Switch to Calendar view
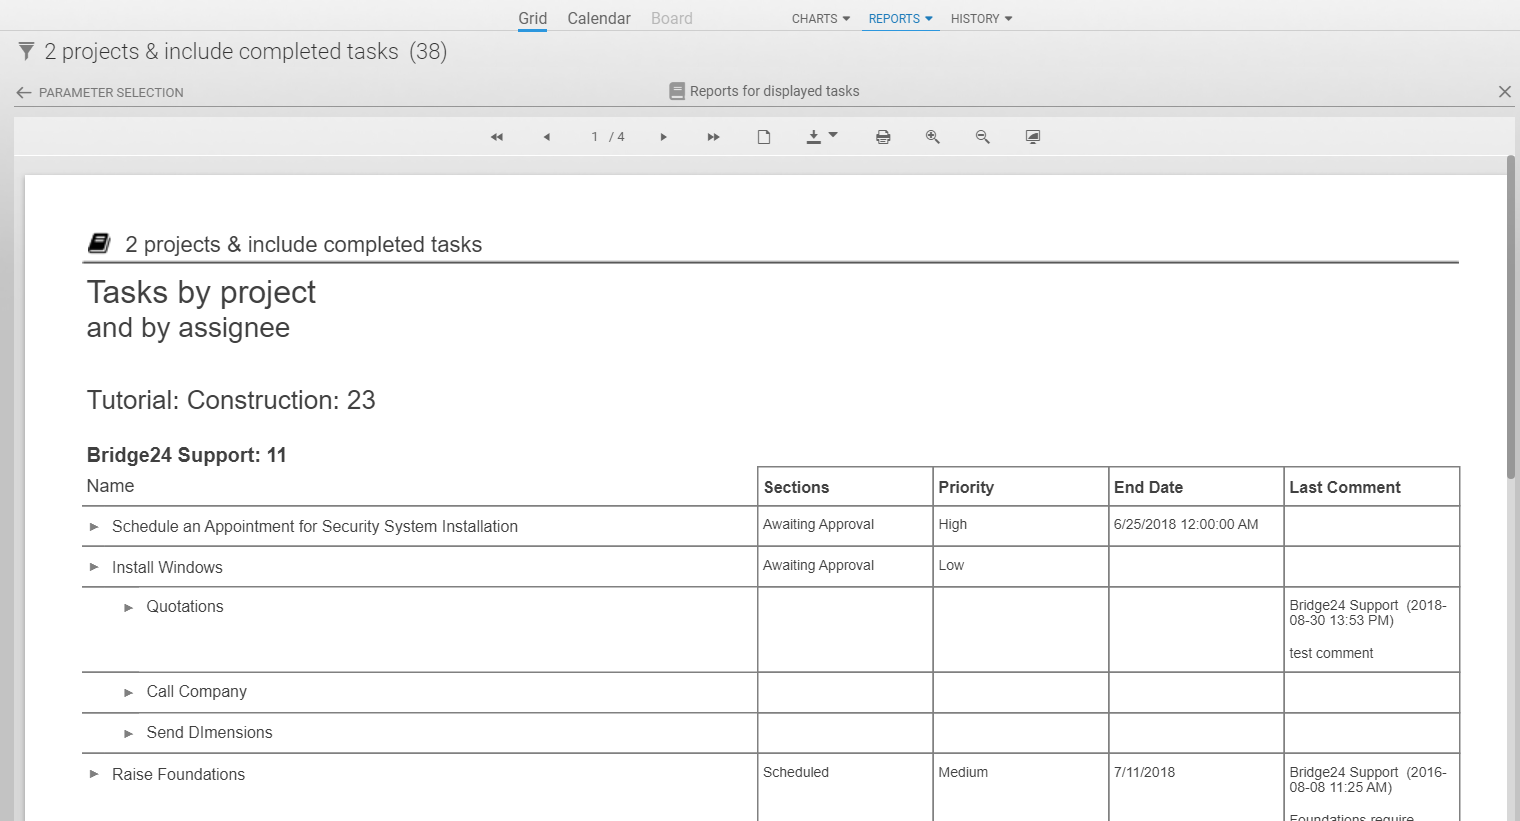 click(x=599, y=18)
